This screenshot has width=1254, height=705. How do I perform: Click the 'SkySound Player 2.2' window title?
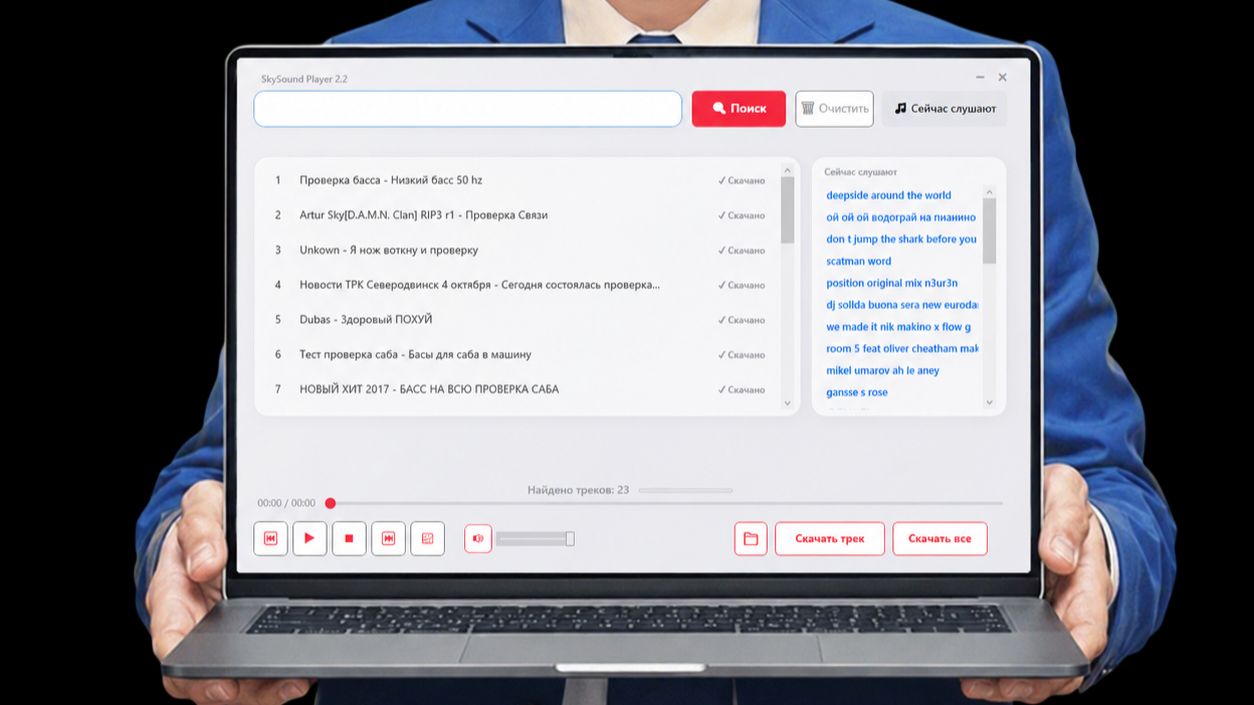click(304, 79)
